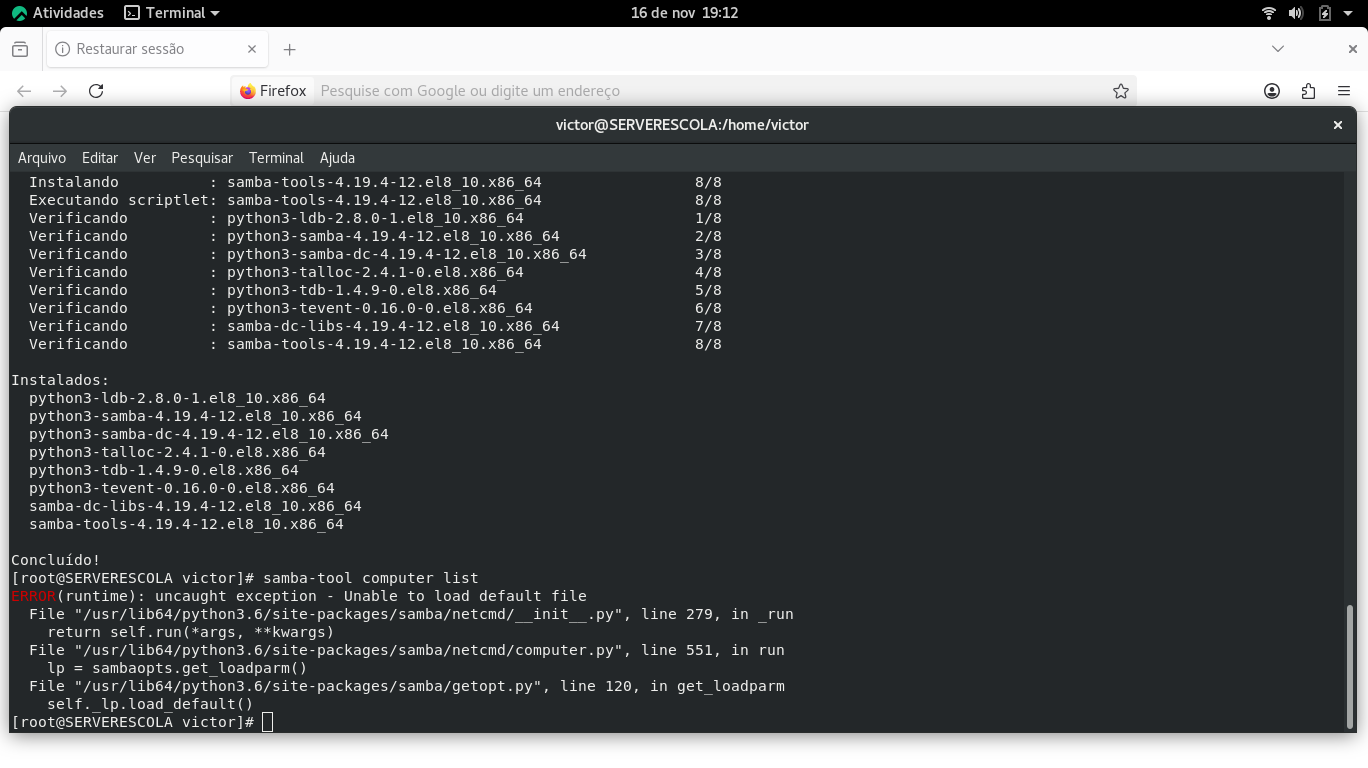The width and height of the screenshot is (1368, 768).
Task: Click the Firefox address search field
Action: click(700, 91)
